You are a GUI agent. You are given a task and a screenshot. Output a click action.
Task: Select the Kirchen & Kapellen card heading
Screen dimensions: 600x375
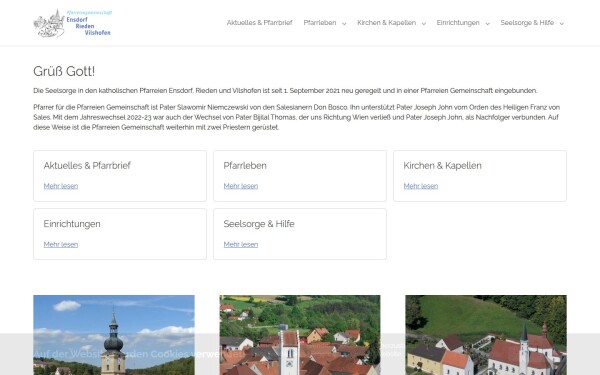click(442, 166)
